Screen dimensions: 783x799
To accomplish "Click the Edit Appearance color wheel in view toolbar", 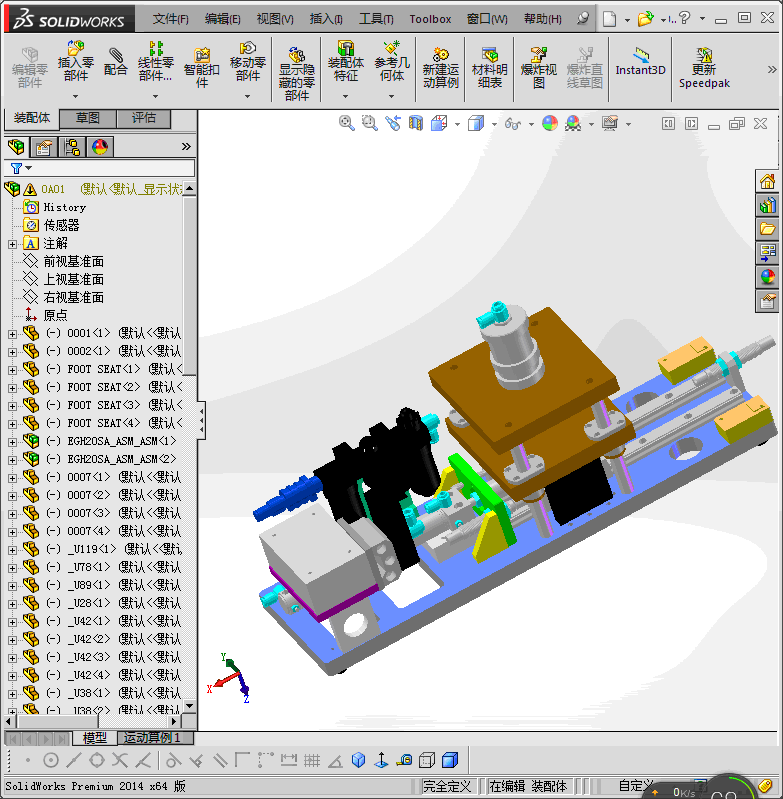I will (549, 123).
